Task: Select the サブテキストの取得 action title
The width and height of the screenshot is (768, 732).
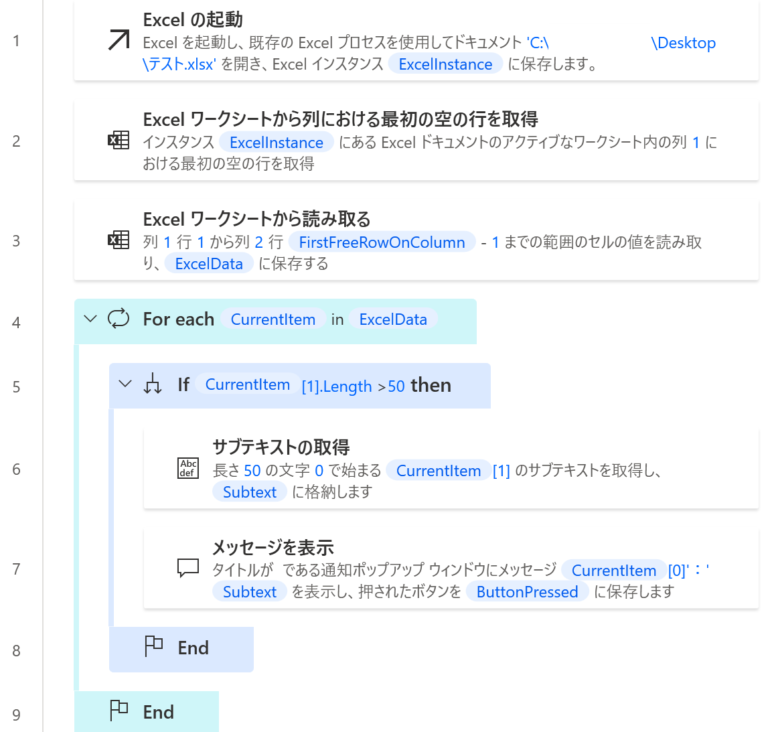Action: pyautogui.click(x=279, y=447)
